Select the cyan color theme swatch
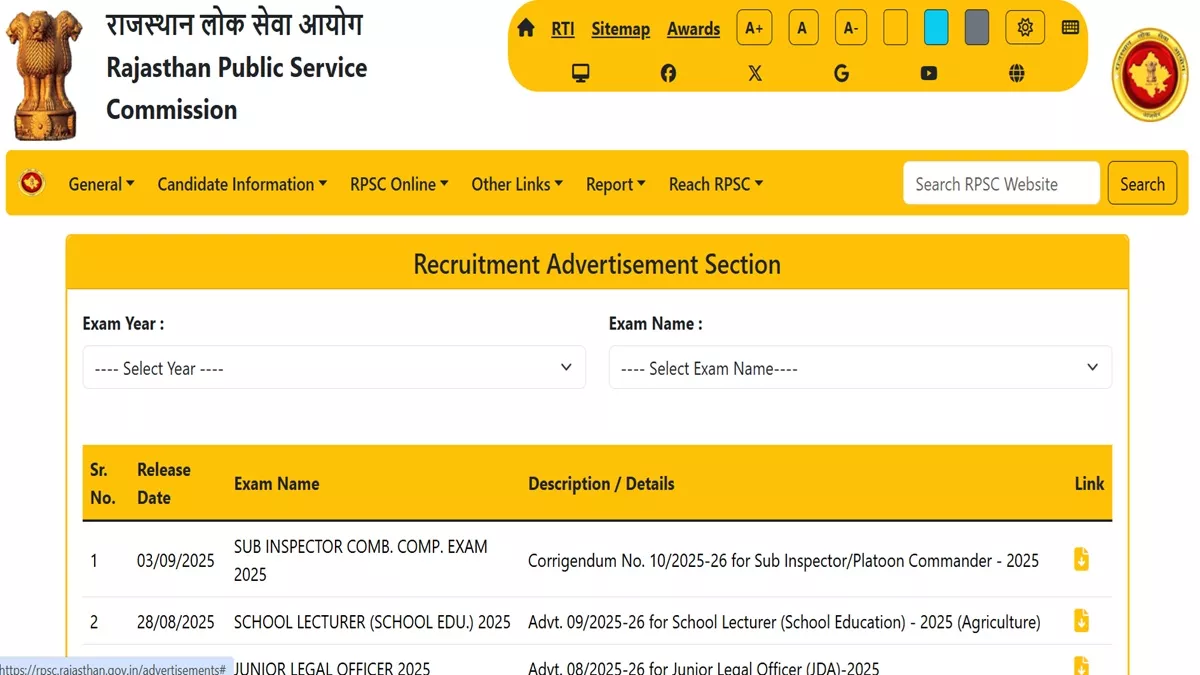This screenshot has height=675, width=1200. 936,28
